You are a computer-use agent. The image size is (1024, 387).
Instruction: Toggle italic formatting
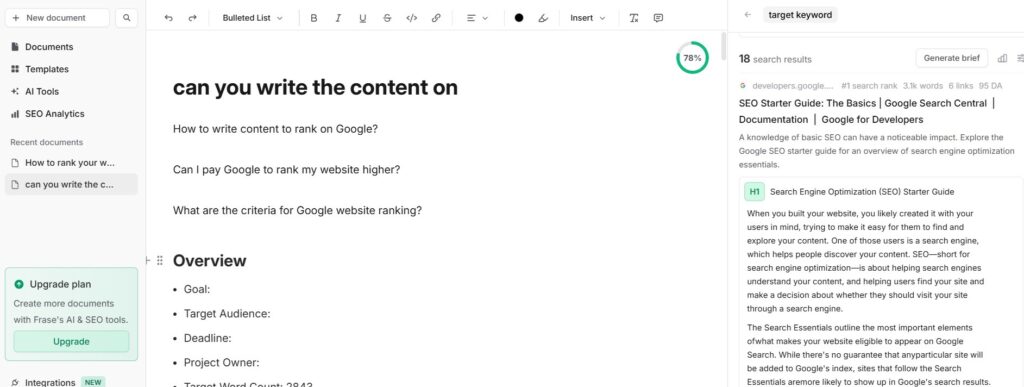click(338, 18)
